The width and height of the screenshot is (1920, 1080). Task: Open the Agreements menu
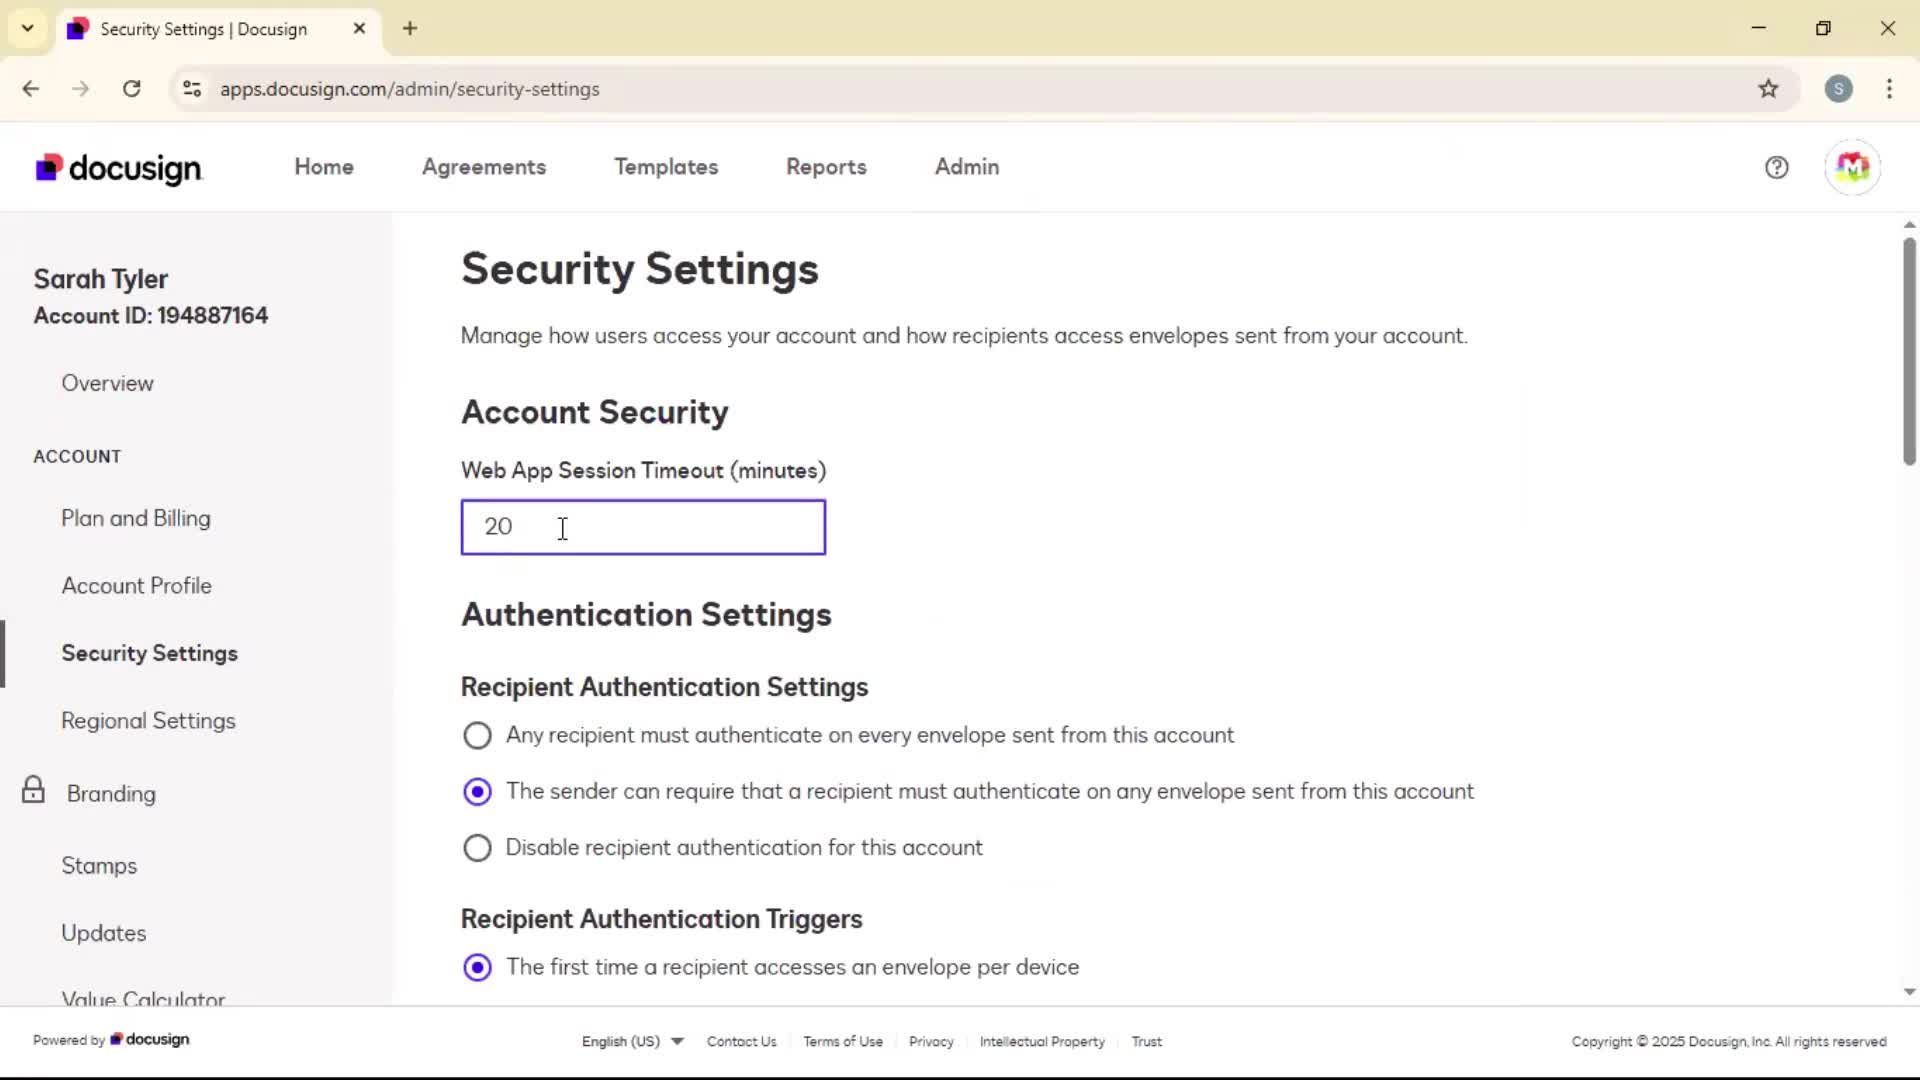click(484, 167)
